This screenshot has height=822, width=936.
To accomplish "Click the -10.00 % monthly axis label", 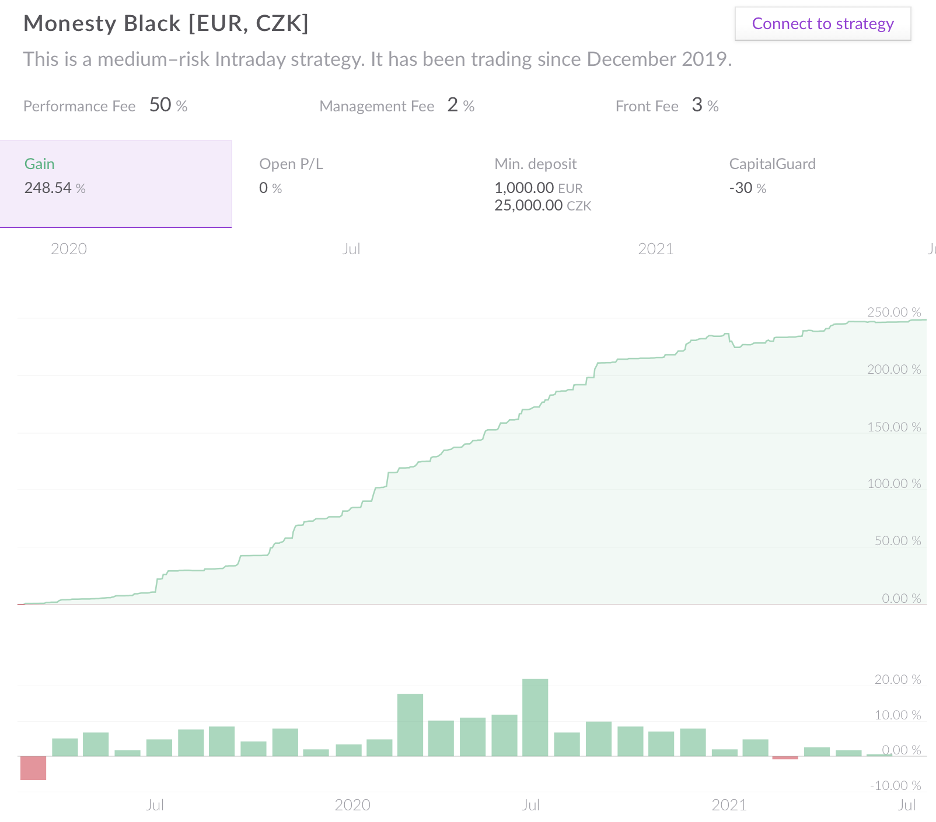I will [895, 786].
